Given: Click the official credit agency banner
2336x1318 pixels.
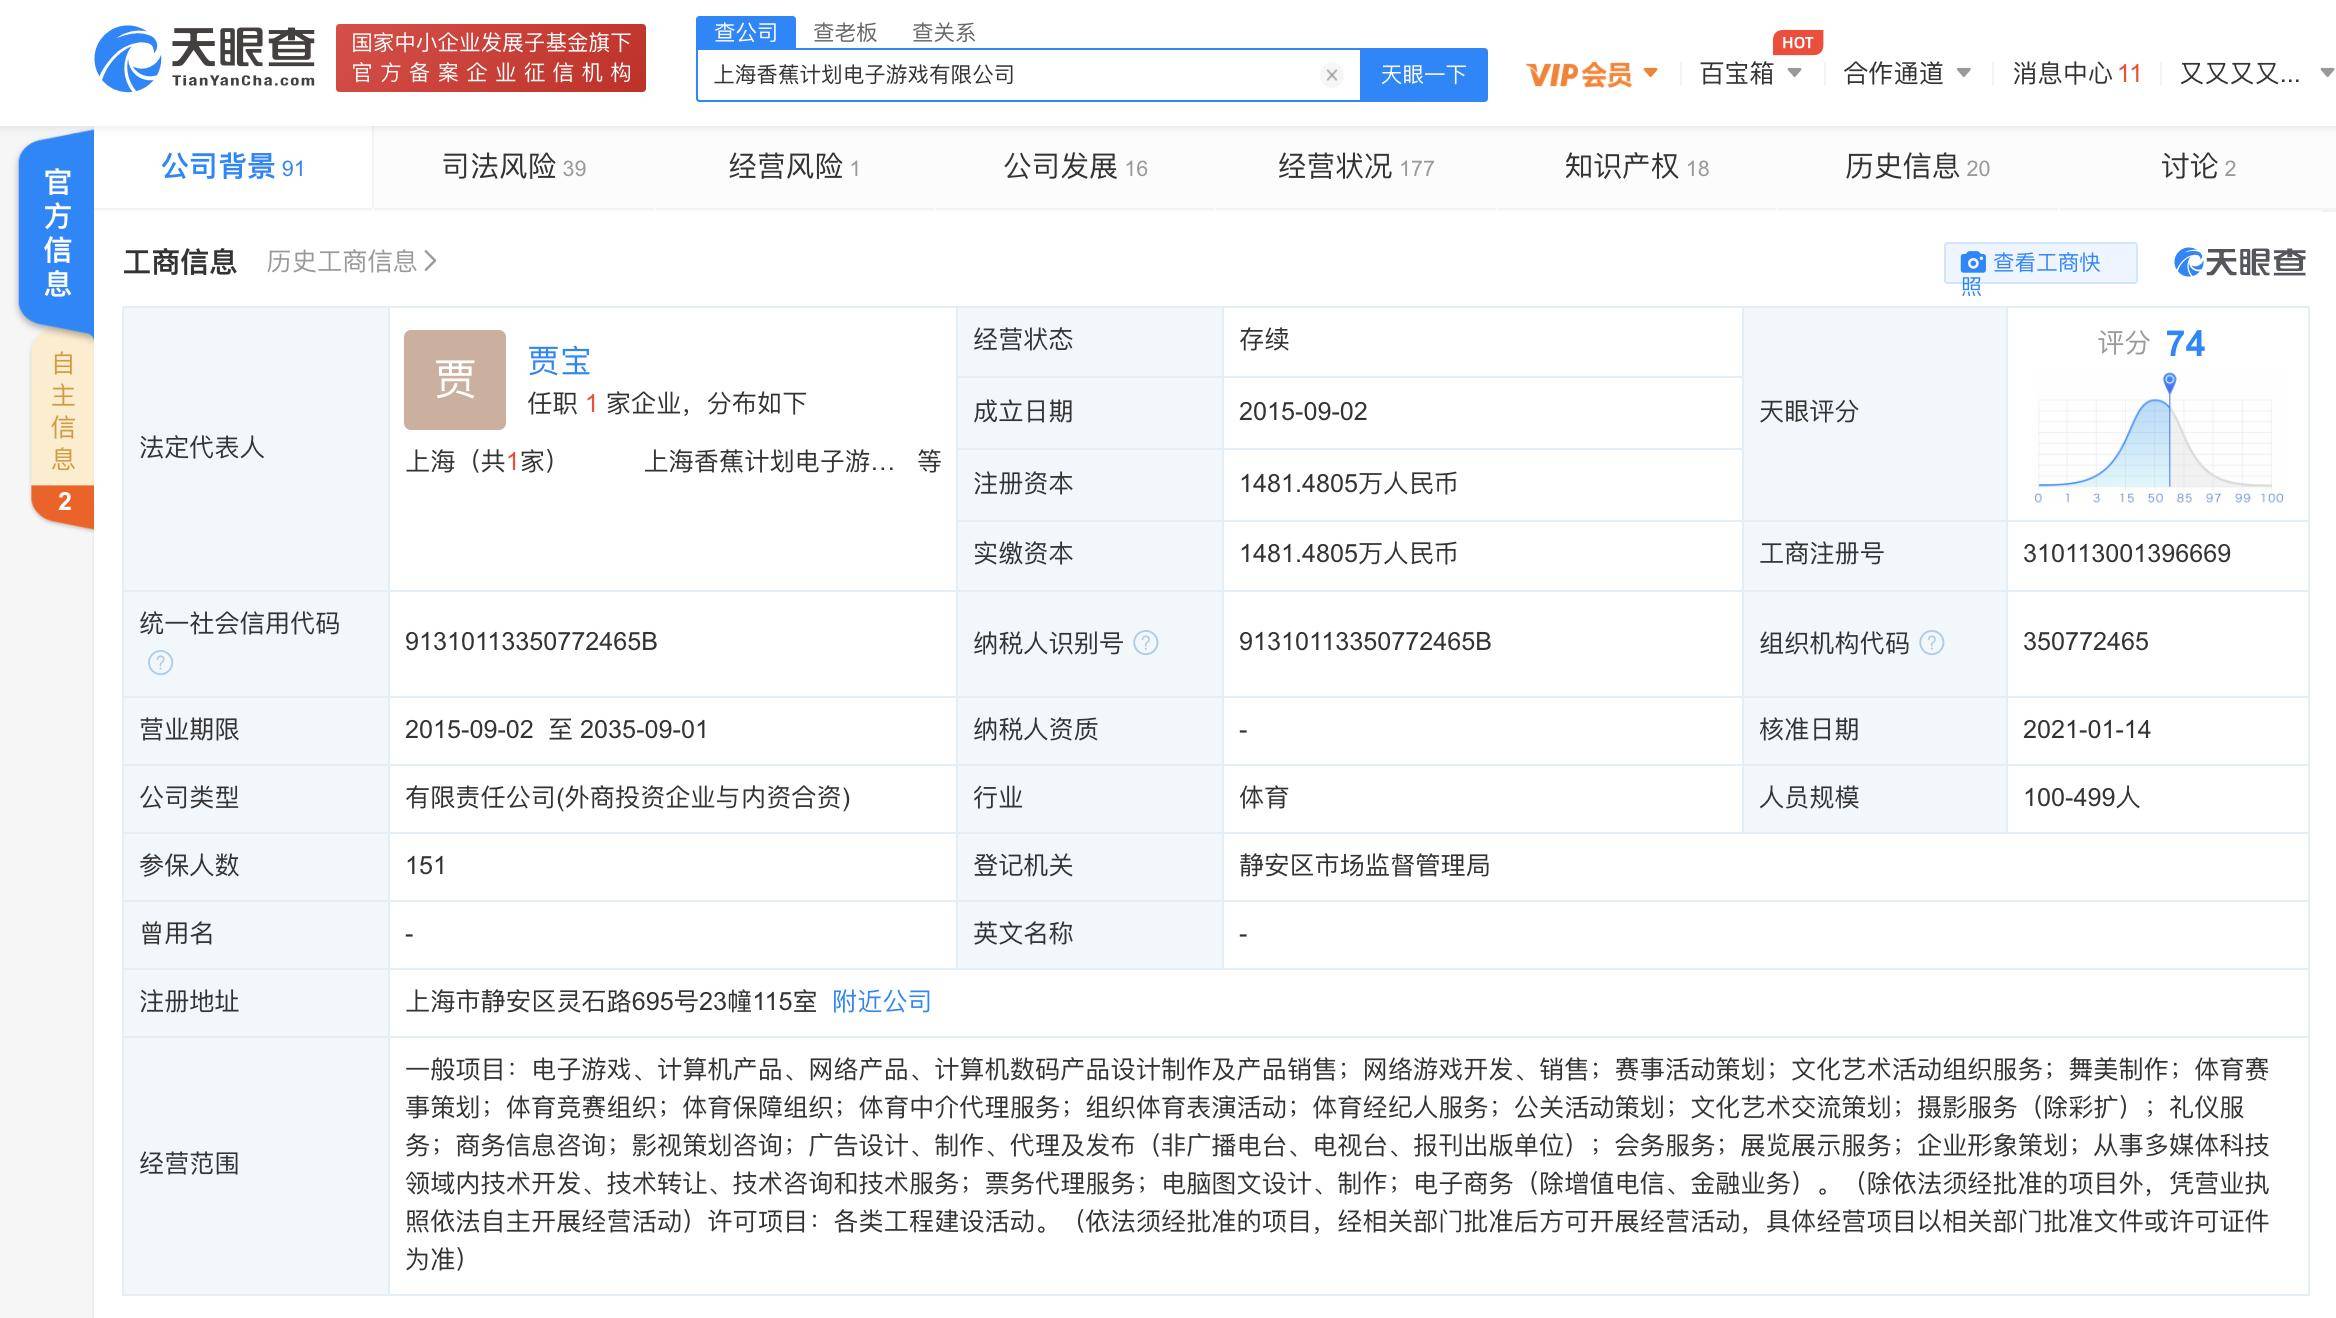Looking at the screenshot, I should pyautogui.click(x=491, y=58).
